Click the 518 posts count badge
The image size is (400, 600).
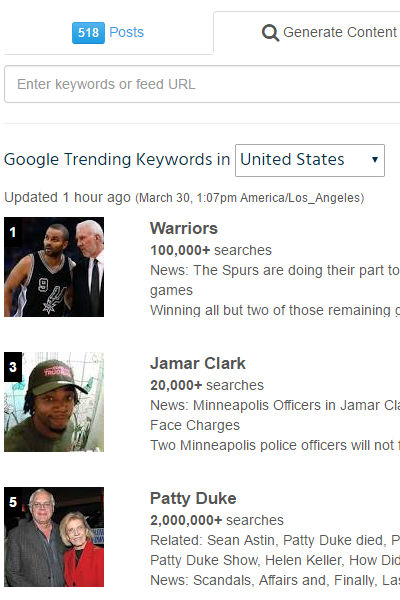point(88,33)
